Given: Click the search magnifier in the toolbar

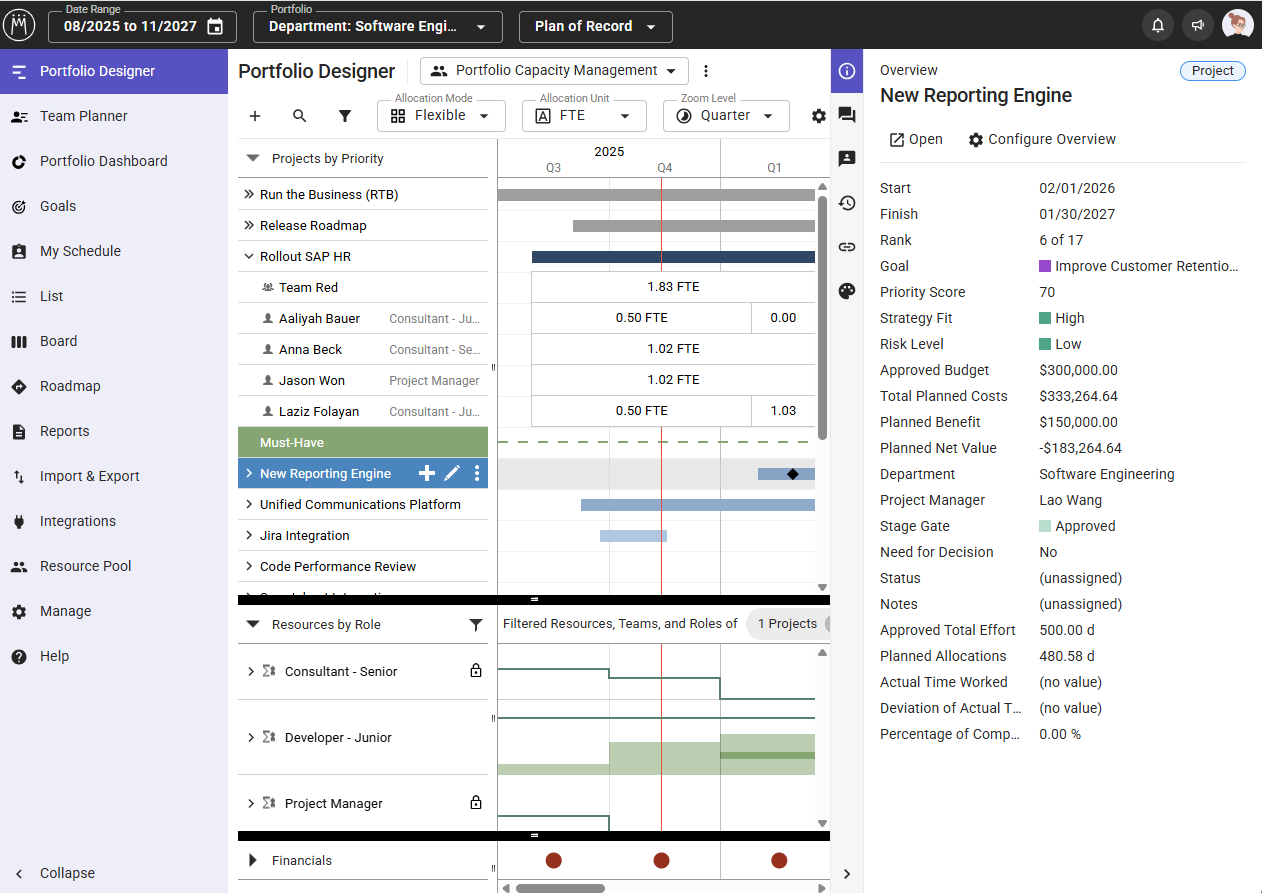Looking at the screenshot, I should coord(300,116).
